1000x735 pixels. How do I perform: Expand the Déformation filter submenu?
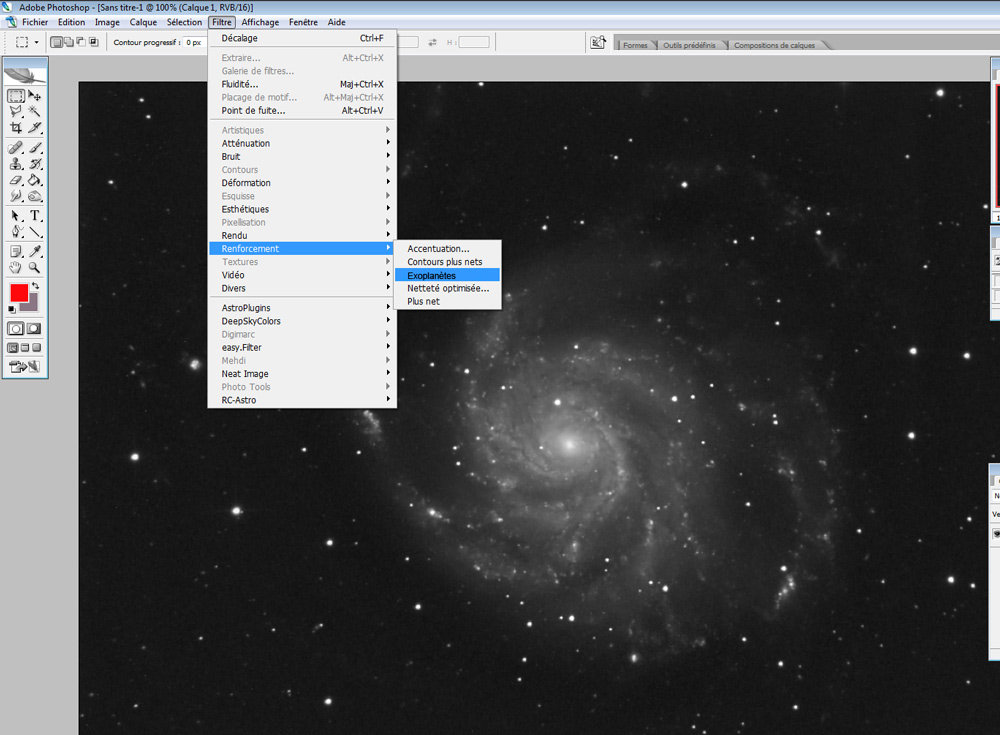click(303, 183)
